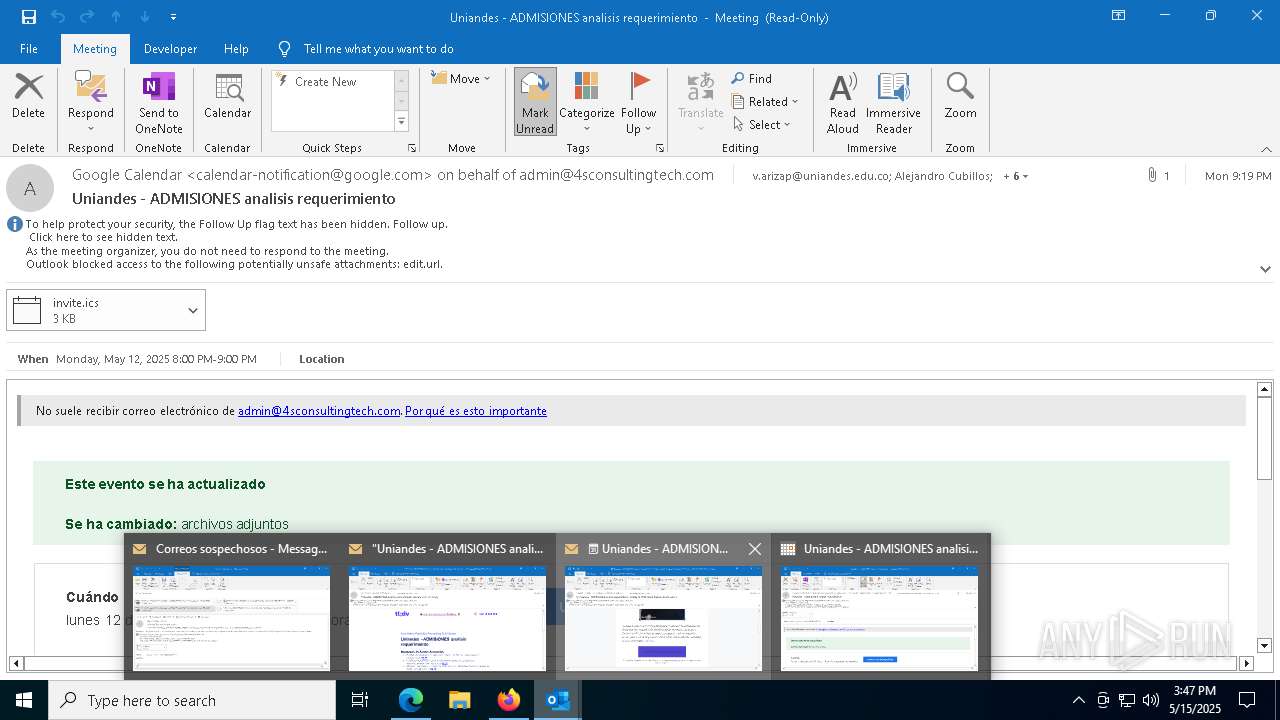The image size is (1280, 720).
Task: Open the volume control tray icon
Action: point(1150,700)
